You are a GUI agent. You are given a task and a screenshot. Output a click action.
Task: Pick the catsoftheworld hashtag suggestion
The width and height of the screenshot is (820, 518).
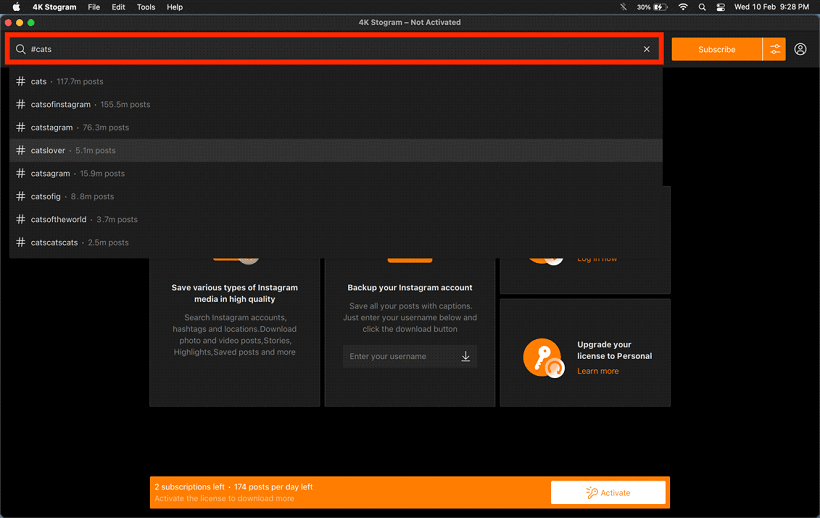point(336,220)
